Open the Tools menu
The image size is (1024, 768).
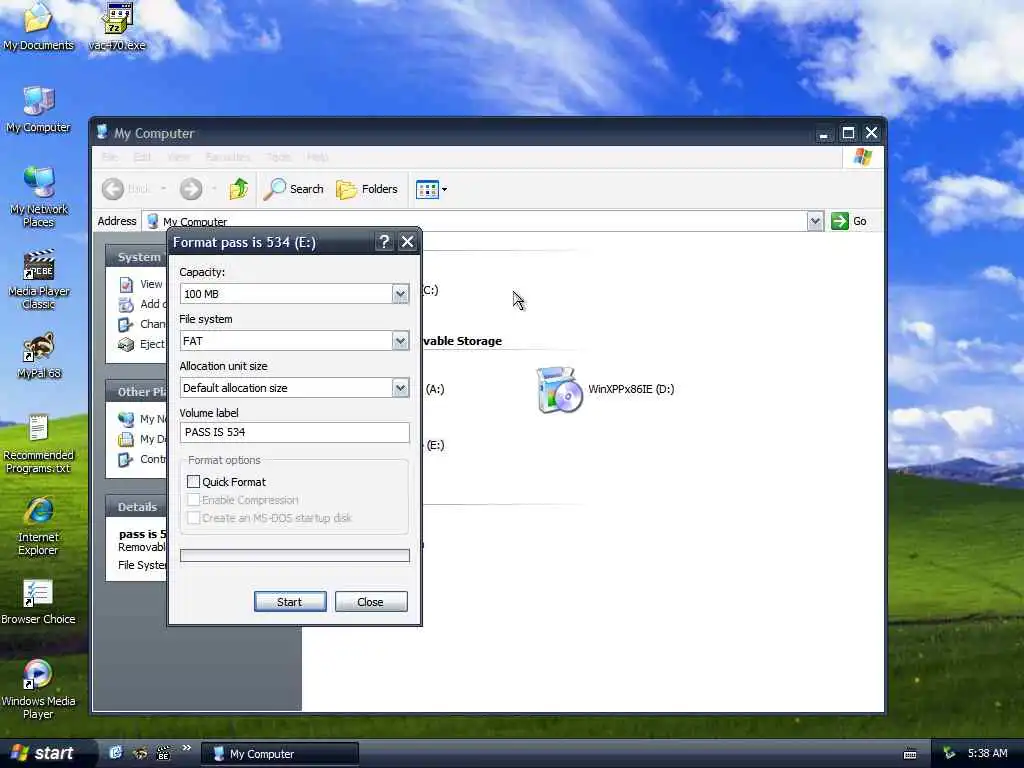(x=278, y=157)
